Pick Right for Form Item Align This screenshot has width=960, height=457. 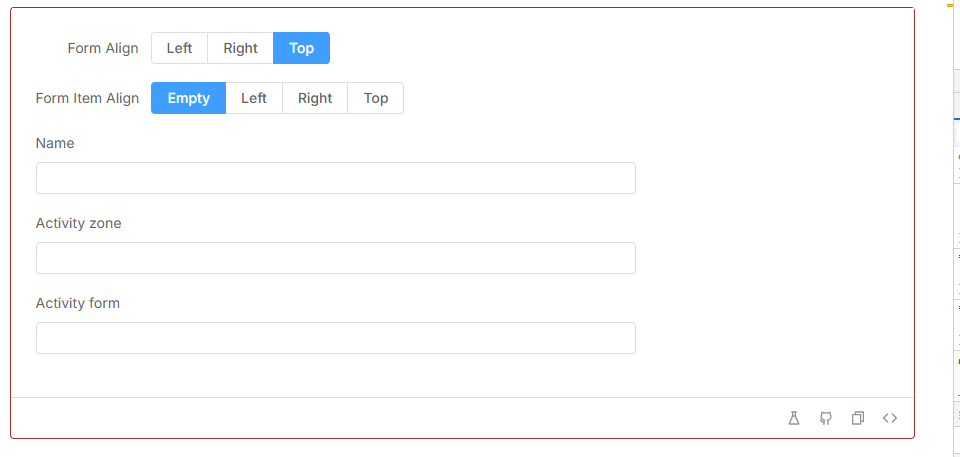(x=315, y=98)
